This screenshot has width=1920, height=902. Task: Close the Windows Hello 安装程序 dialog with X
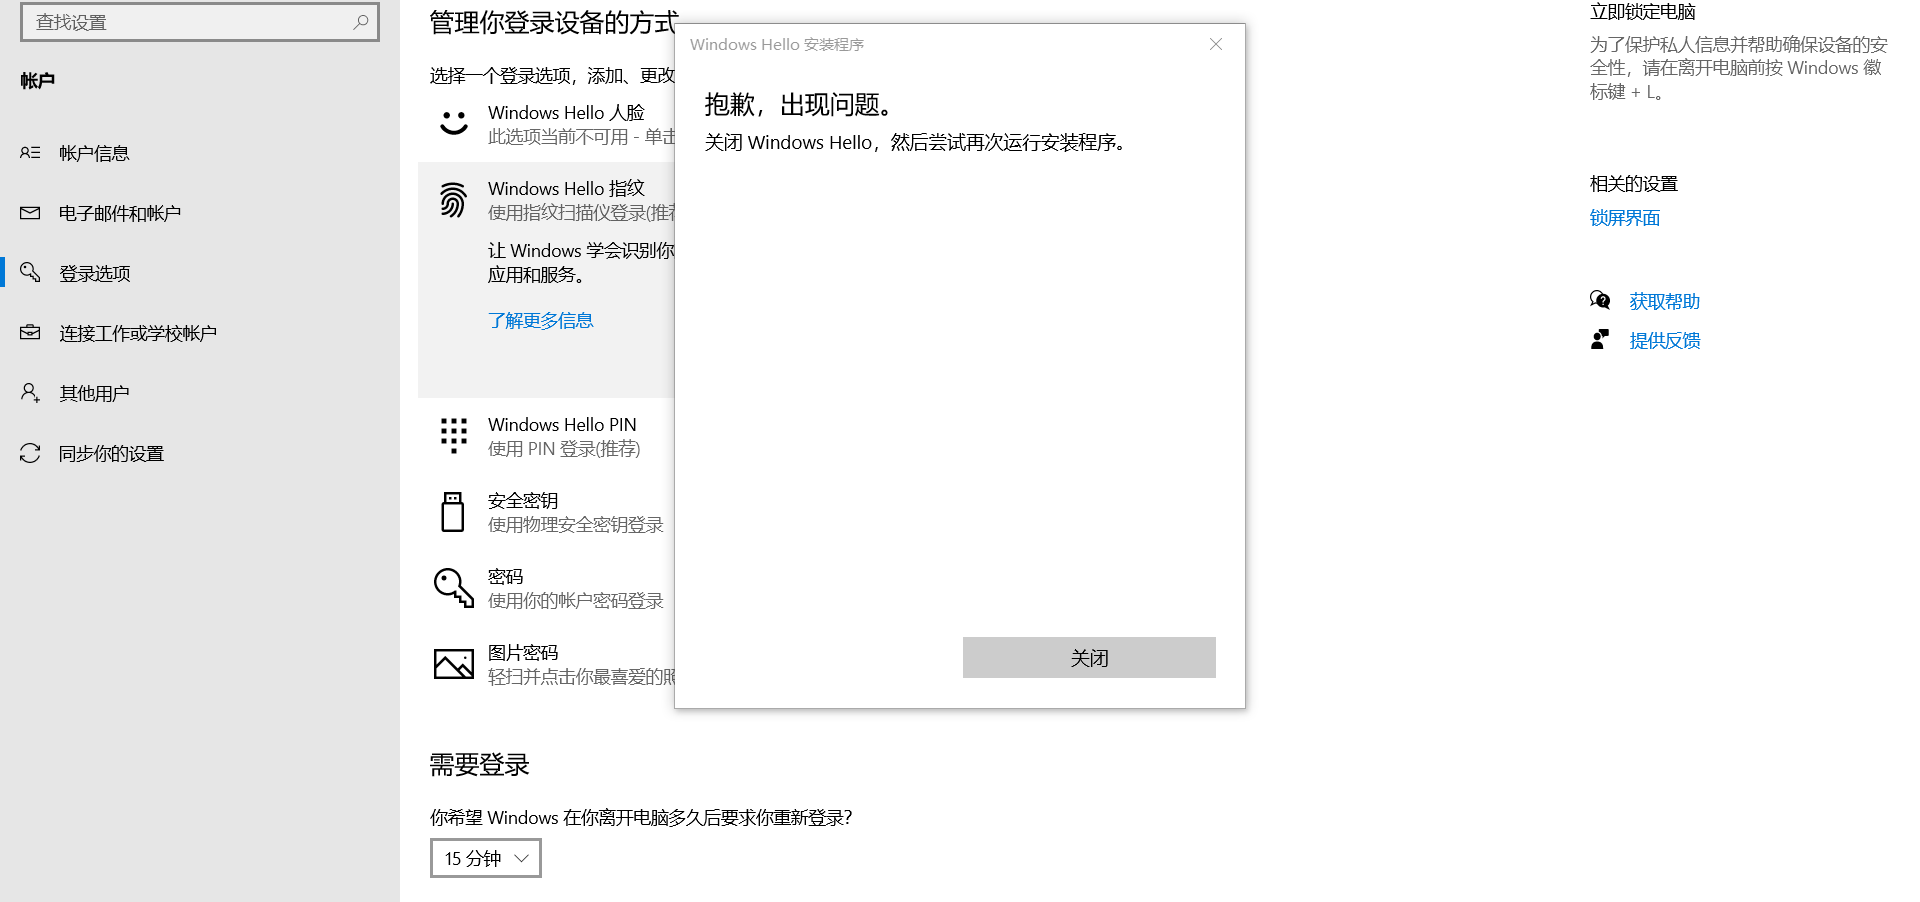pos(1216,44)
